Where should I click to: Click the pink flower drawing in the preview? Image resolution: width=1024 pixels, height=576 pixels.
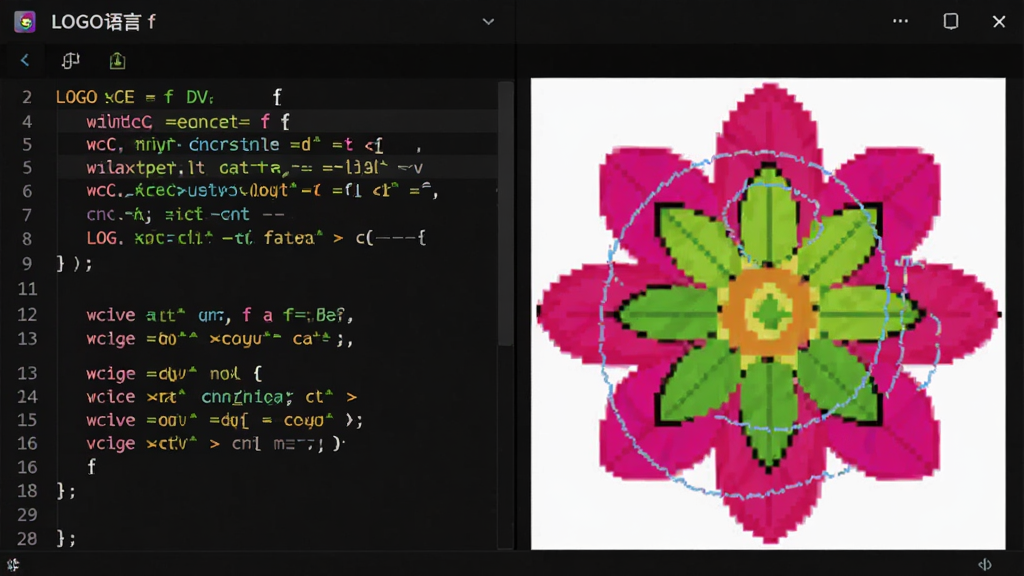pos(769,313)
